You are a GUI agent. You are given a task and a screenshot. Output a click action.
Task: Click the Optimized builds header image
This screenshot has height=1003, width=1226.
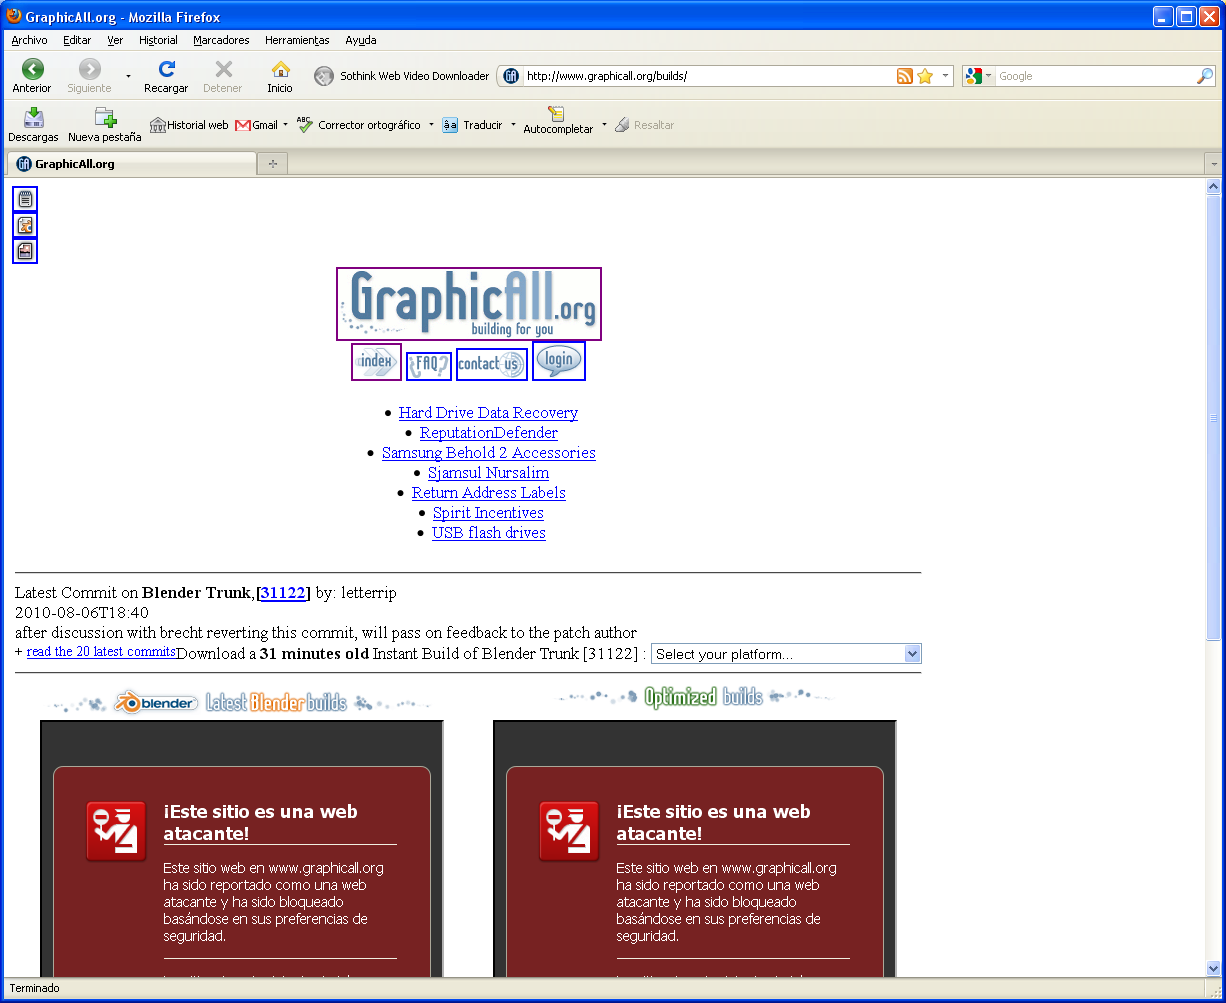click(695, 696)
